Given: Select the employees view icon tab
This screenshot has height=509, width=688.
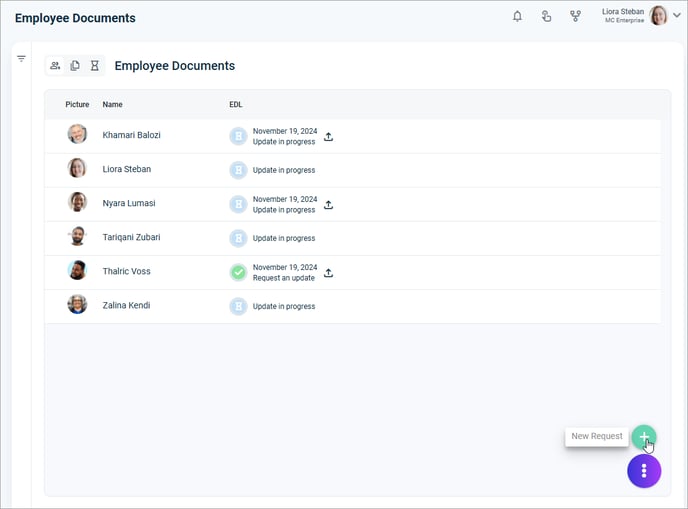Looking at the screenshot, I should tap(55, 66).
